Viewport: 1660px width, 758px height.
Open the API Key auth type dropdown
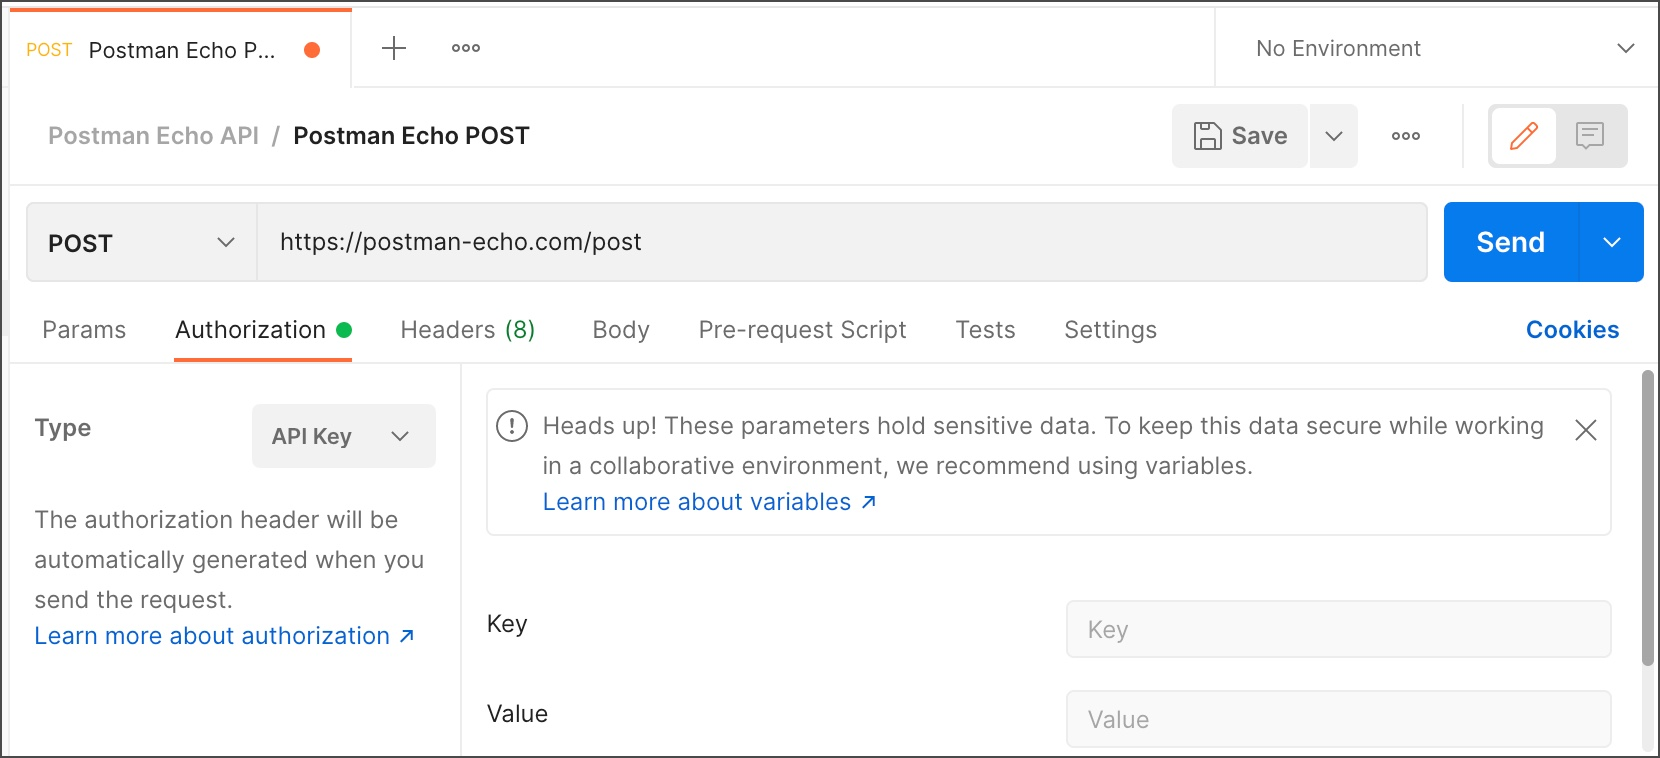(344, 436)
